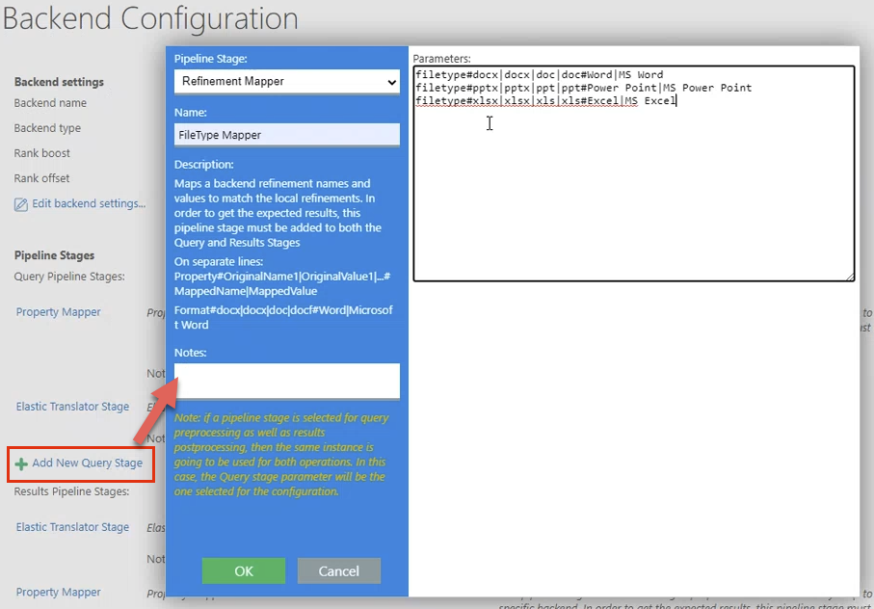874x609 pixels.
Task: Click the green plus icon for new query stage
Action: (21, 464)
